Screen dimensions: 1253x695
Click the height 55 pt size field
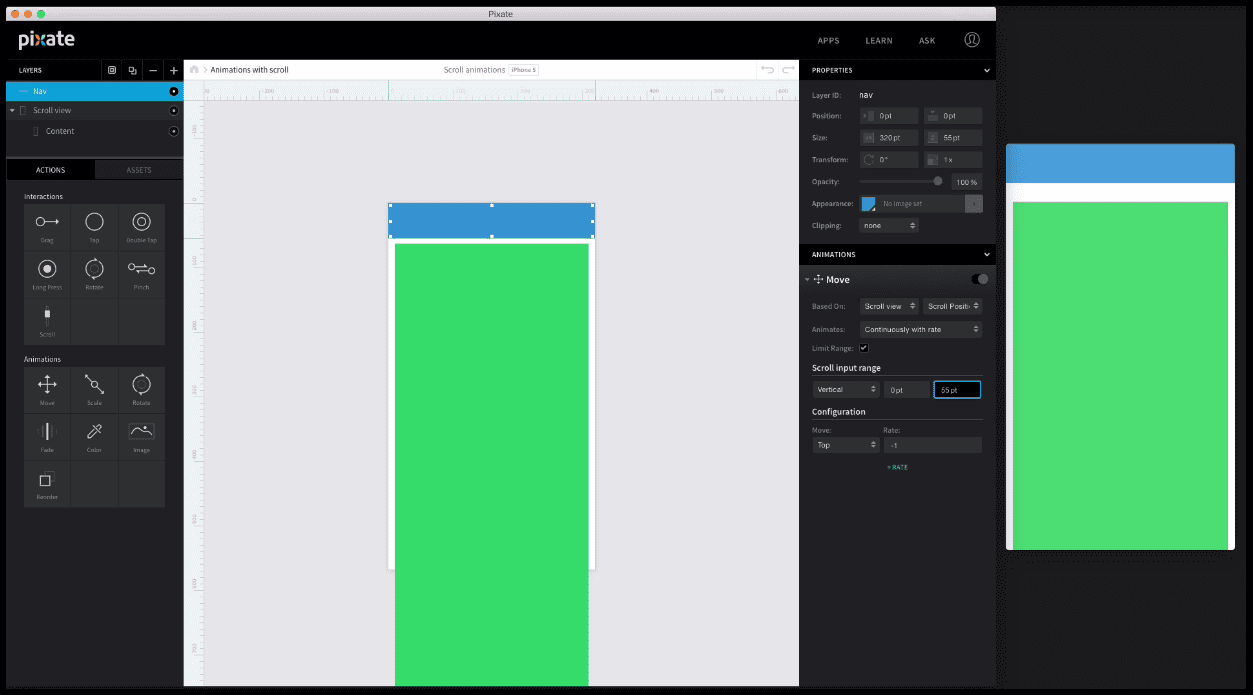point(952,138)
